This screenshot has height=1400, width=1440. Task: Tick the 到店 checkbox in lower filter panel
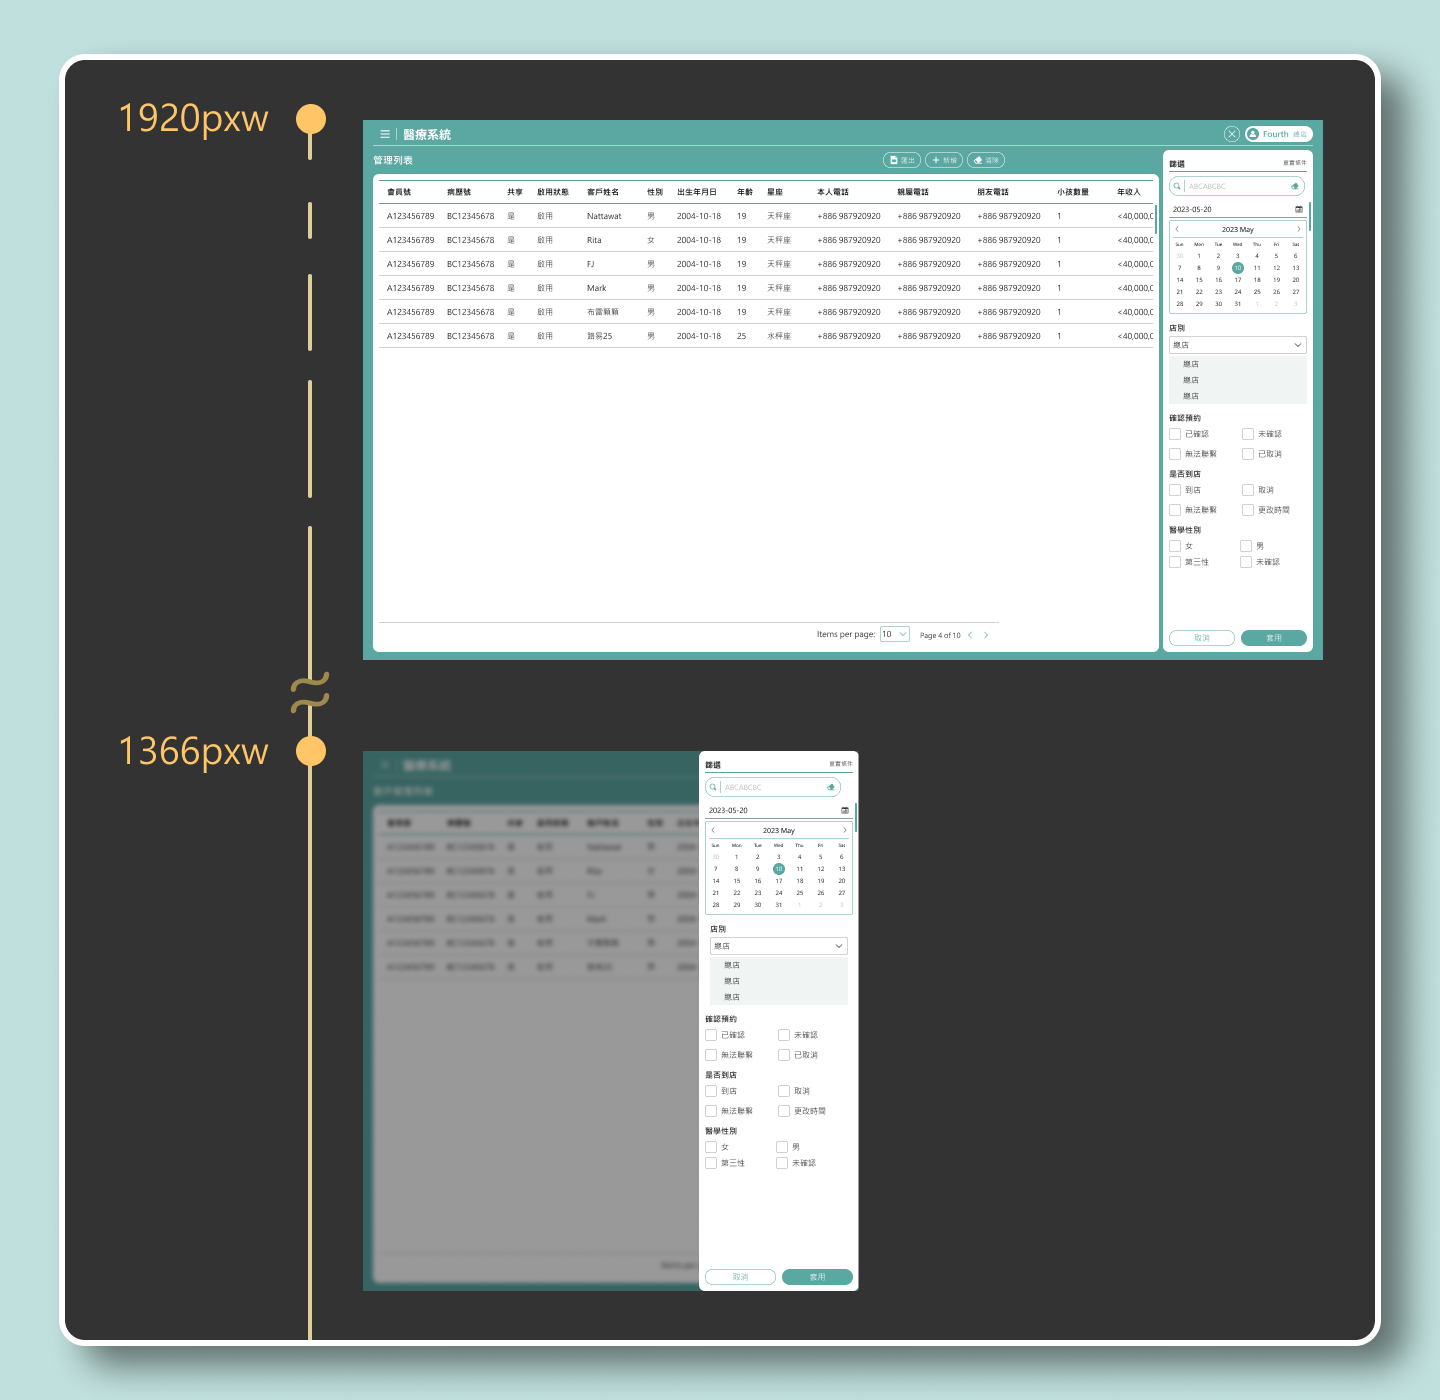711,1091
